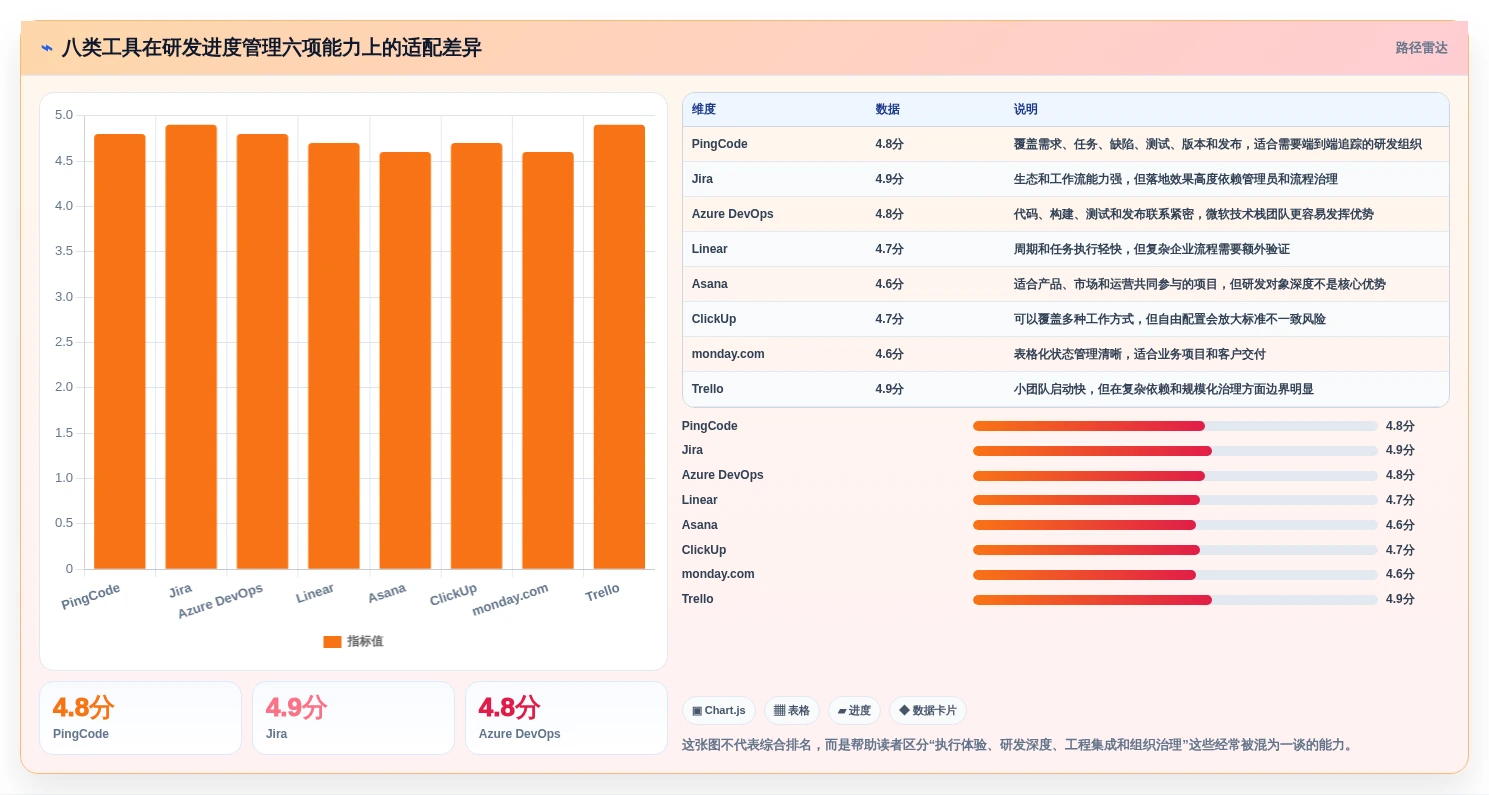Click the Asana progress bar

click(x=1175, y=525)
